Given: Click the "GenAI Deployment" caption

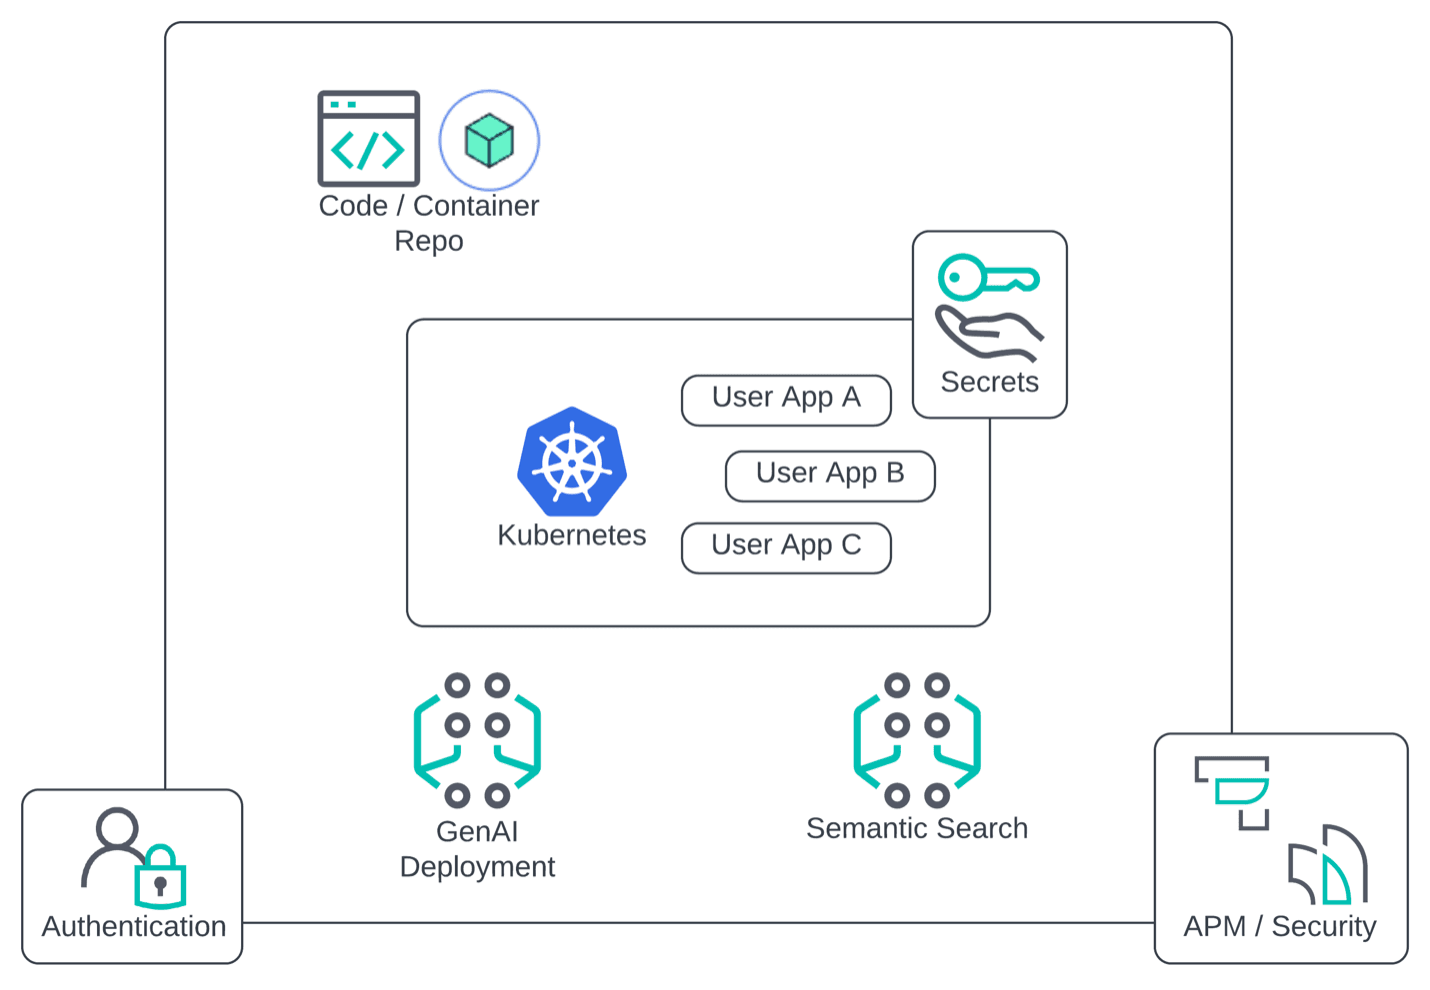Looking at the screenshot, I should click(477, 849).
